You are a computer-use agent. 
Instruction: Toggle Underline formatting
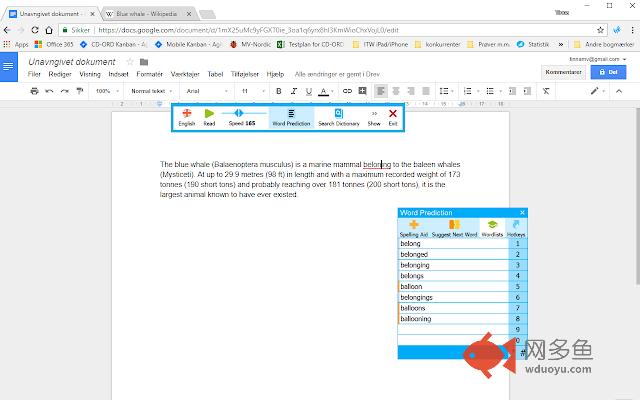309,91
